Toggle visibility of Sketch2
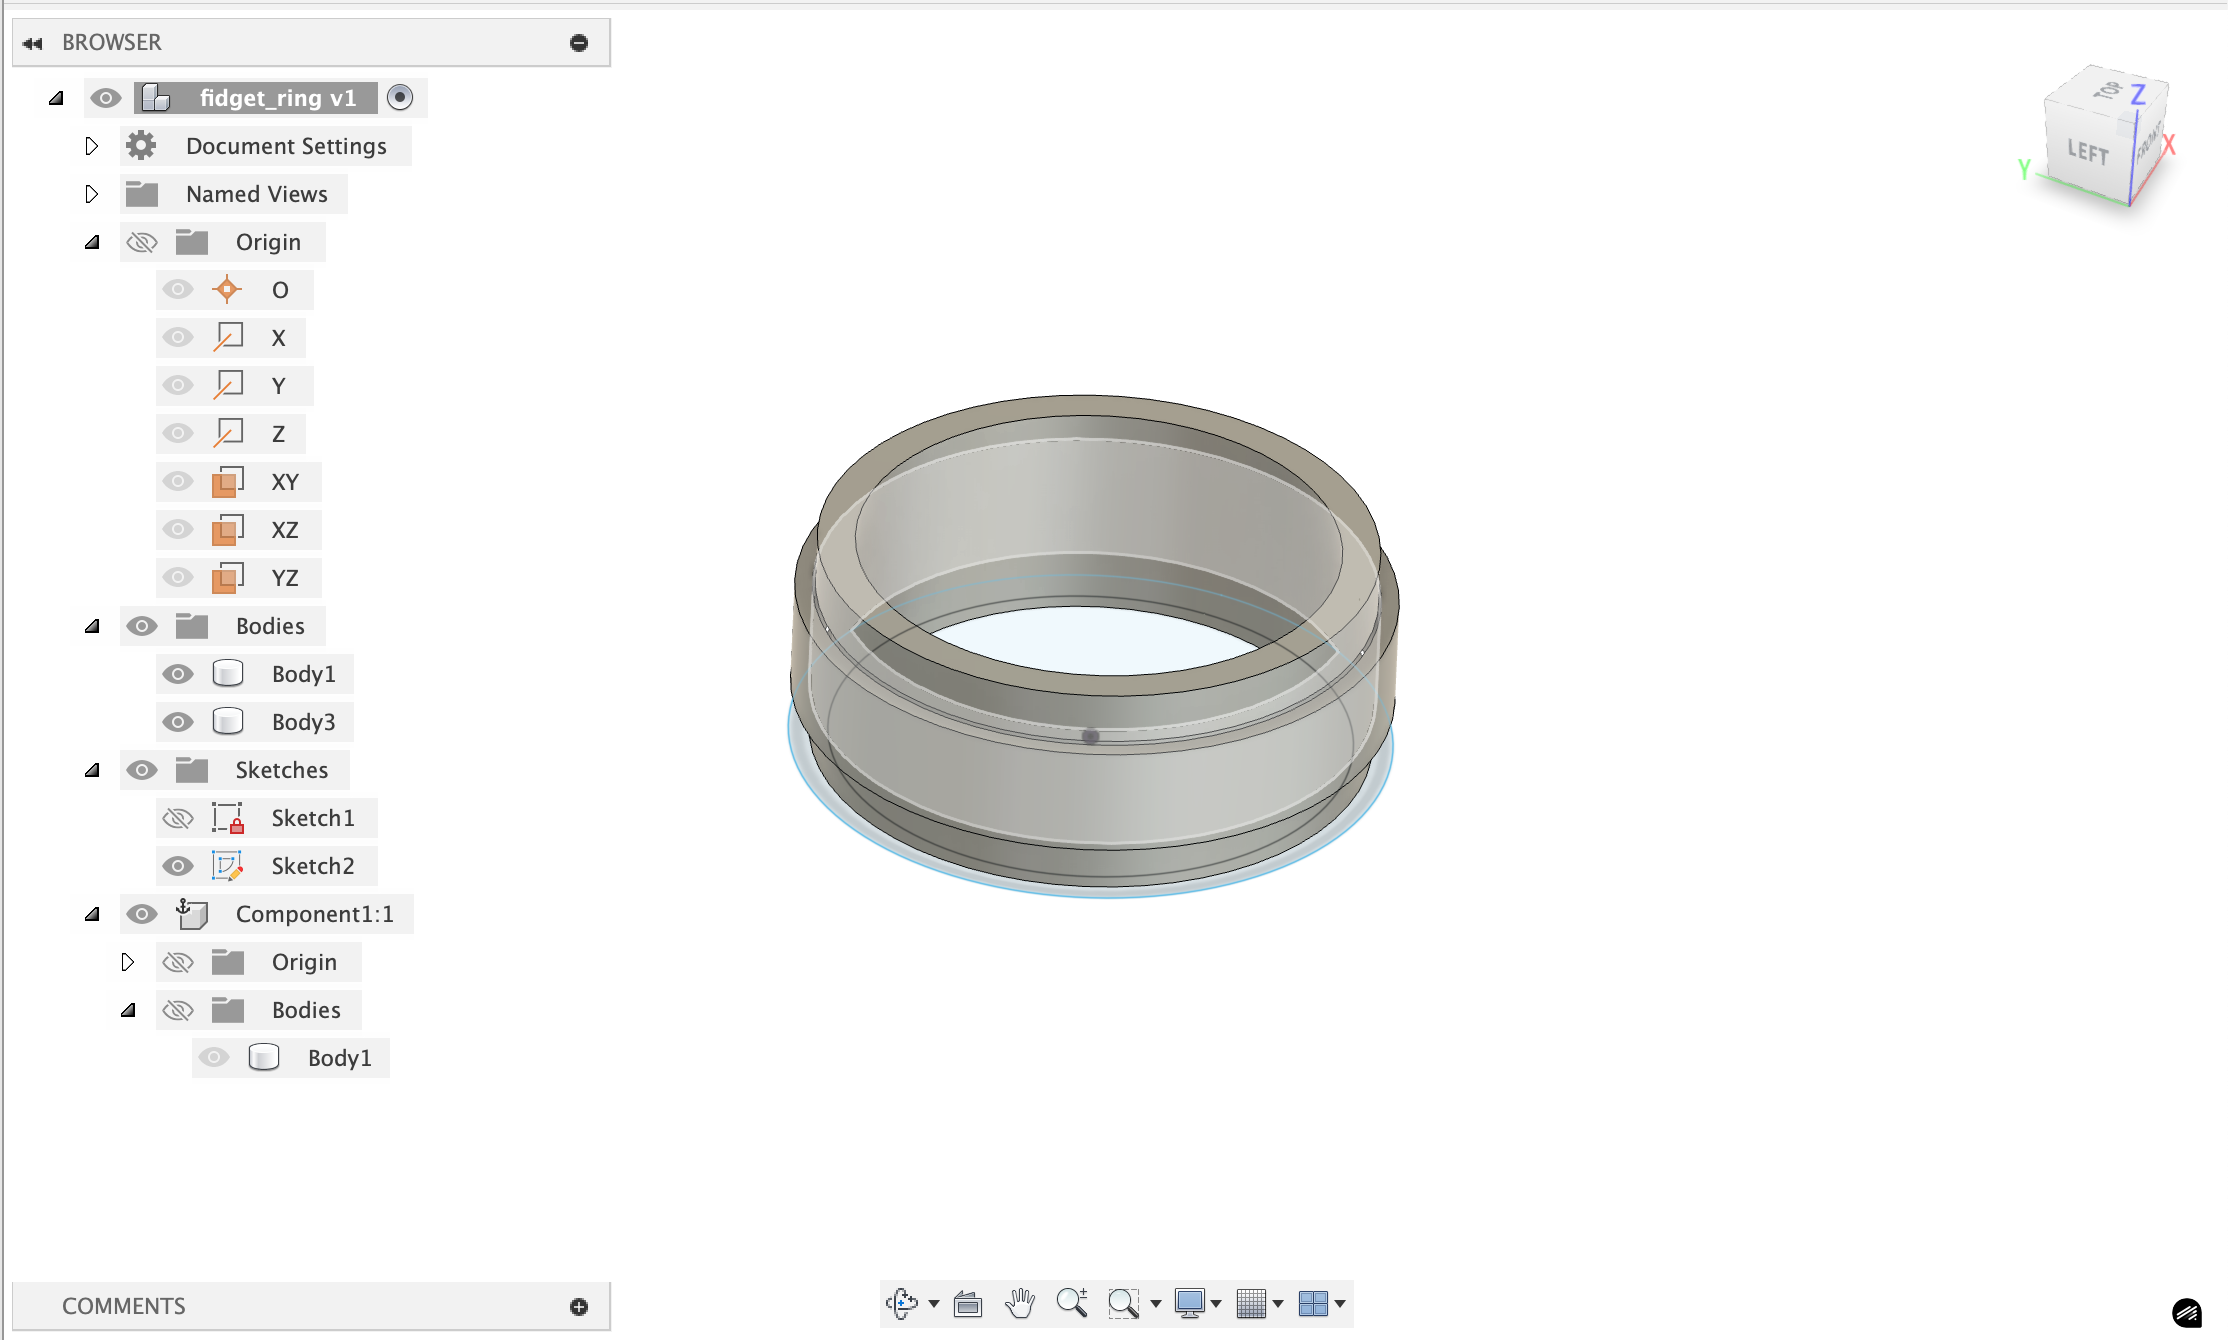The image size is (2228, 1340). point(178,865)
